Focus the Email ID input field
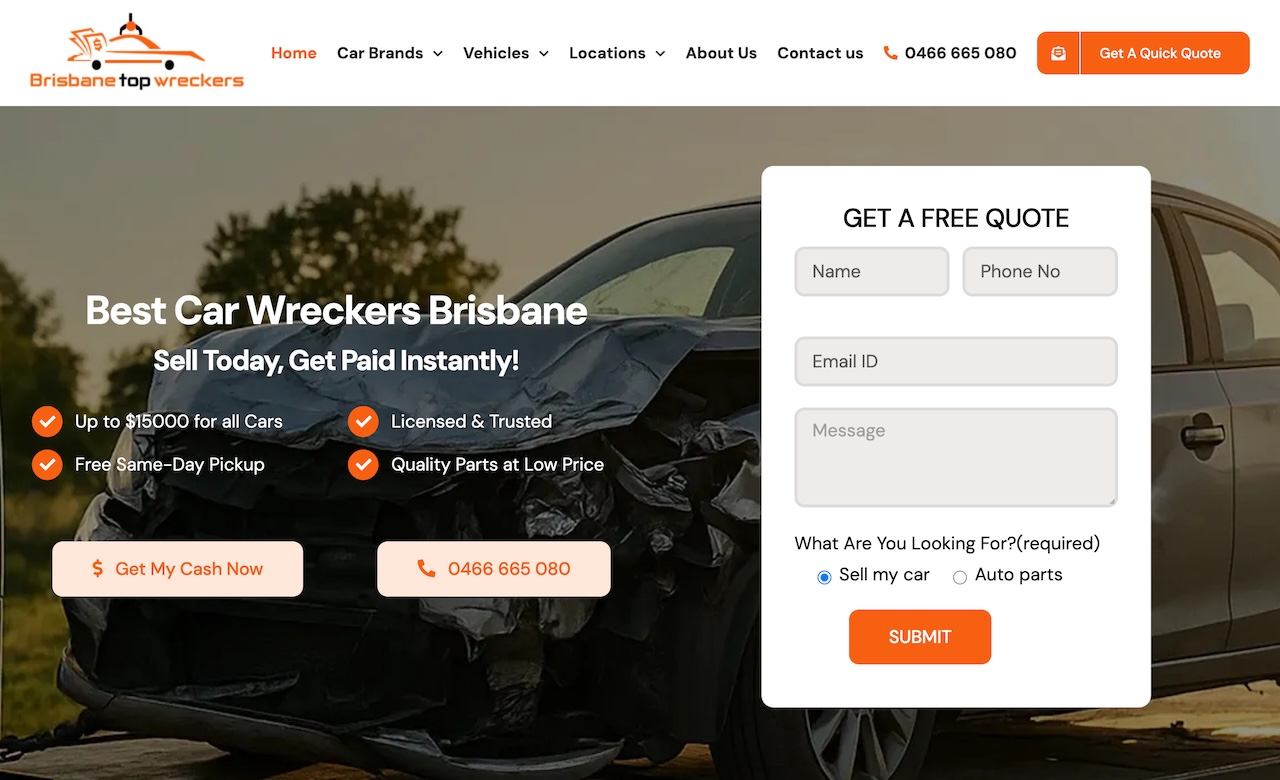 (956, 361)
